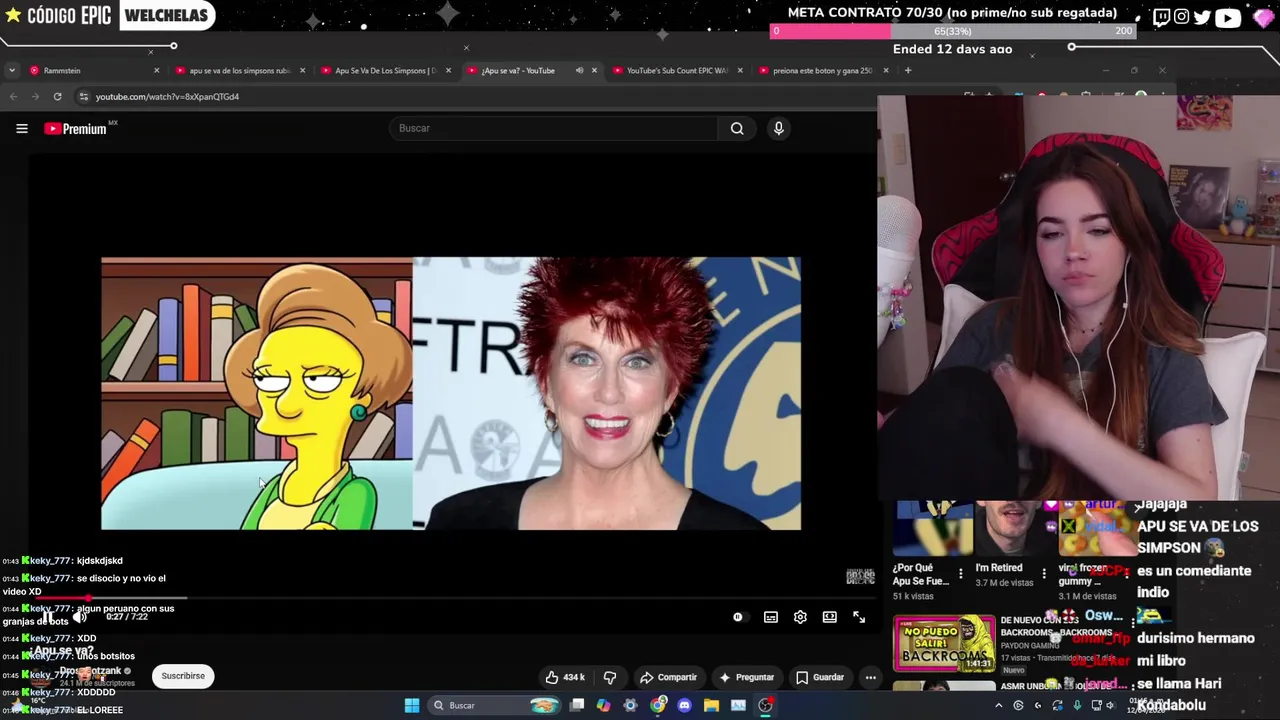
Task: Close the Rammstein tab
Action: click(x=156, y=71)
